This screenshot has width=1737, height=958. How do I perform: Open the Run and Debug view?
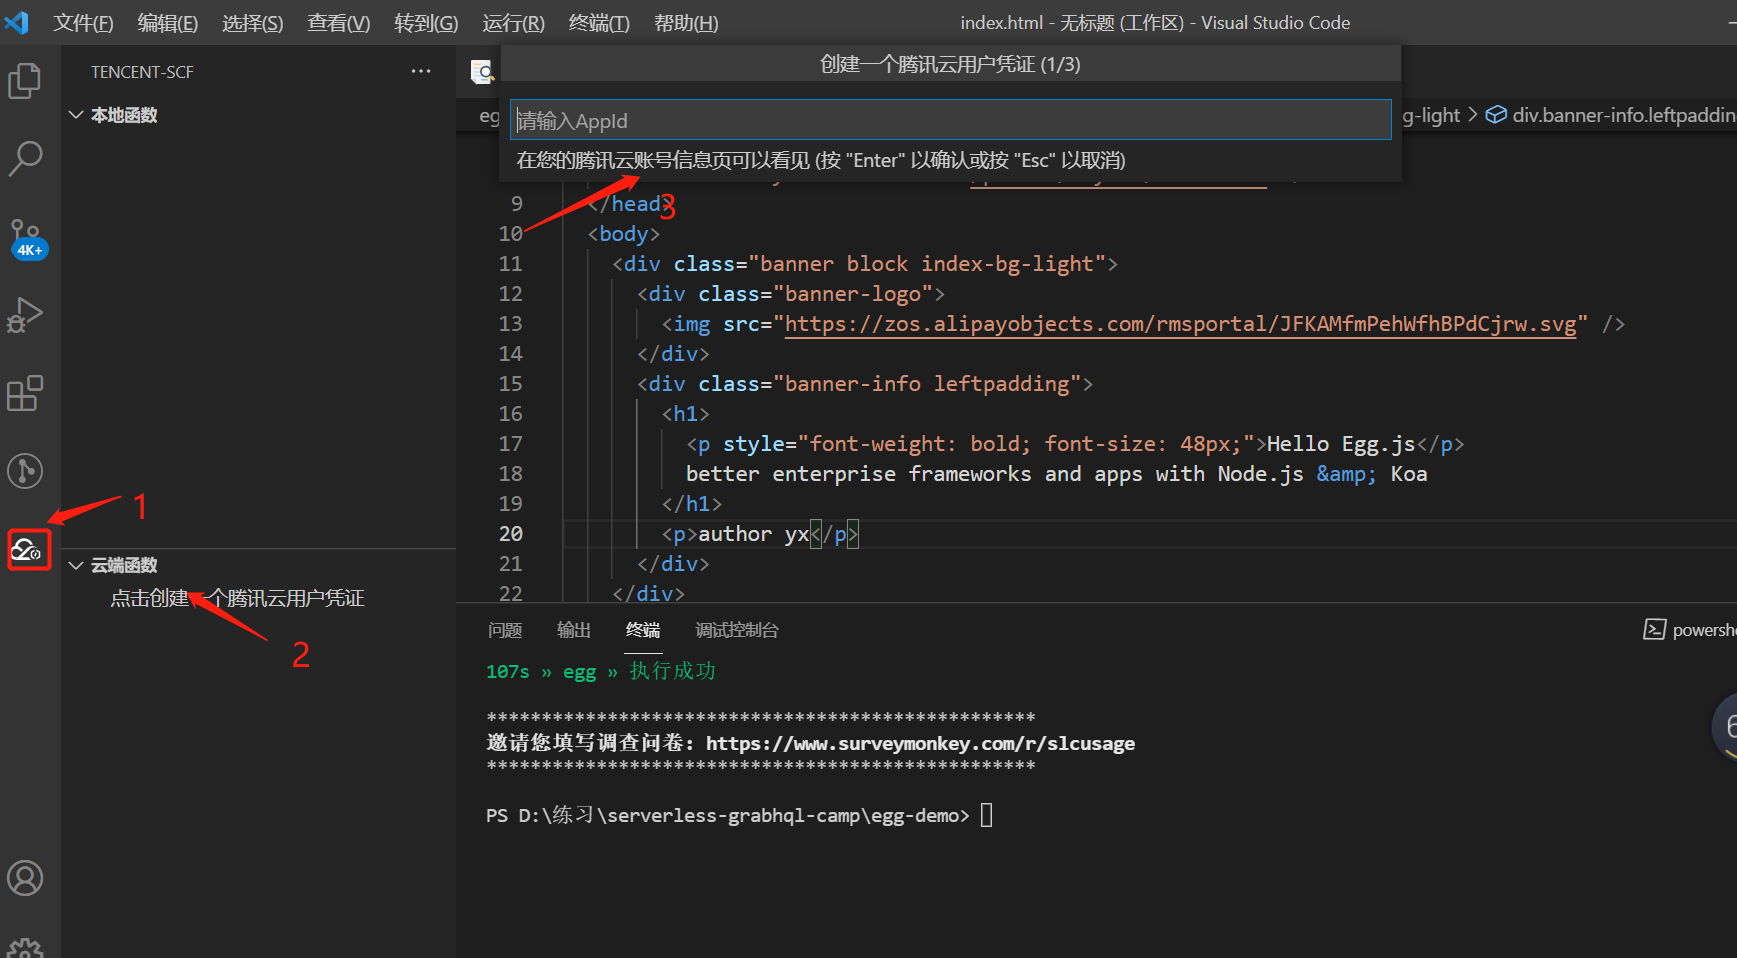click(25, 315)
